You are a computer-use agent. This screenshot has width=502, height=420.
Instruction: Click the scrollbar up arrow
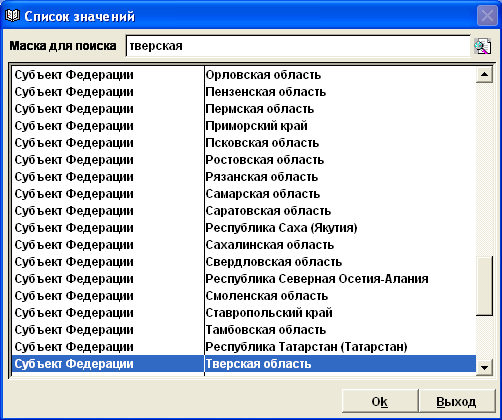click(x=484, y=74)
